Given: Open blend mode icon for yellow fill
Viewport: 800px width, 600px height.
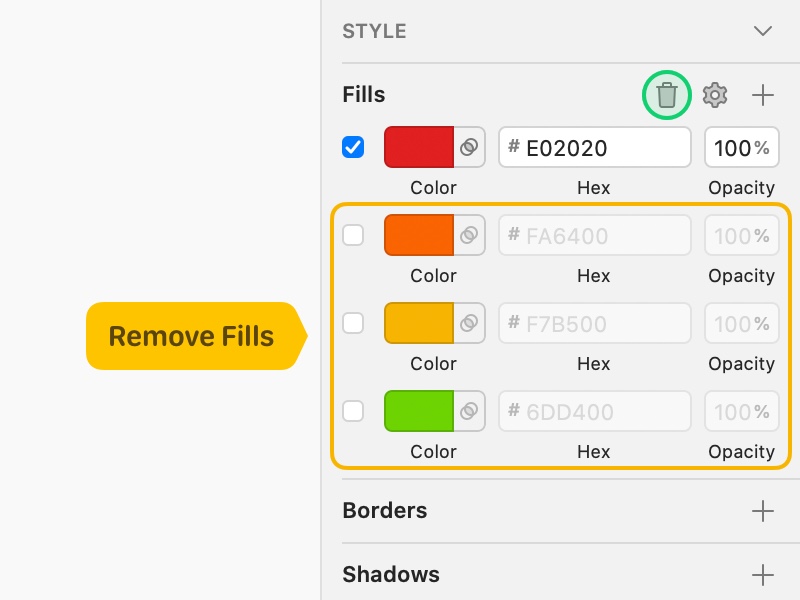Looking at the screenshot, I should [x=469, y=323].
